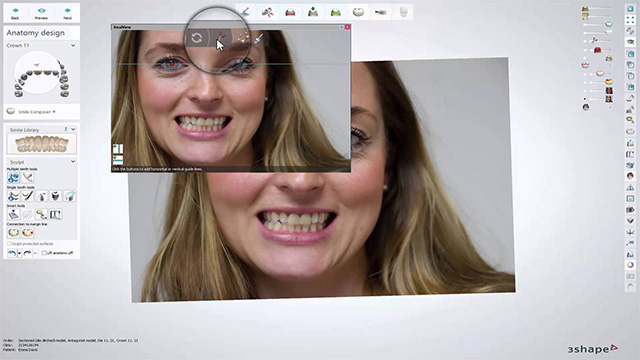
Task: Click first Connection to margin line icon
Action: tap(13, 233)
